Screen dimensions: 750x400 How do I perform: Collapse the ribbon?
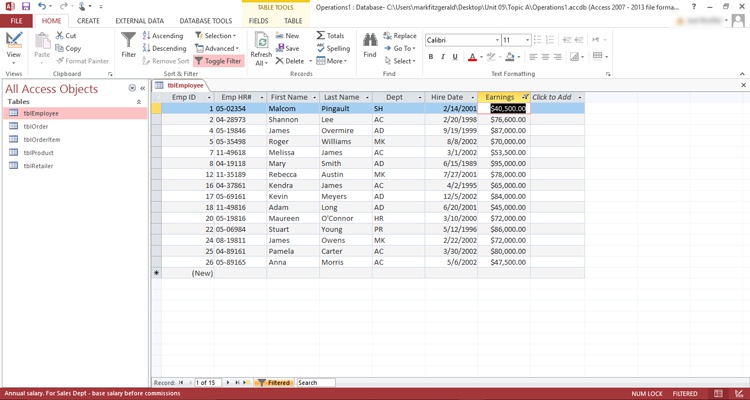coord(742,74)
